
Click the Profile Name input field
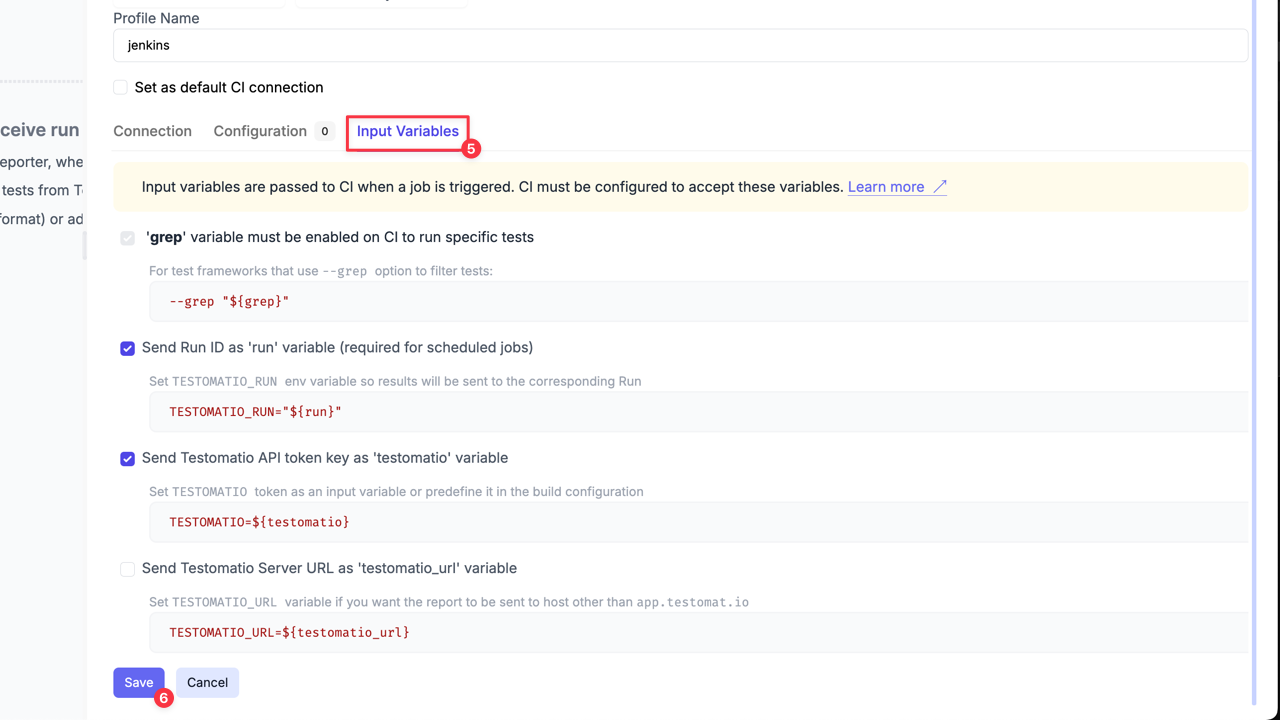680,45
